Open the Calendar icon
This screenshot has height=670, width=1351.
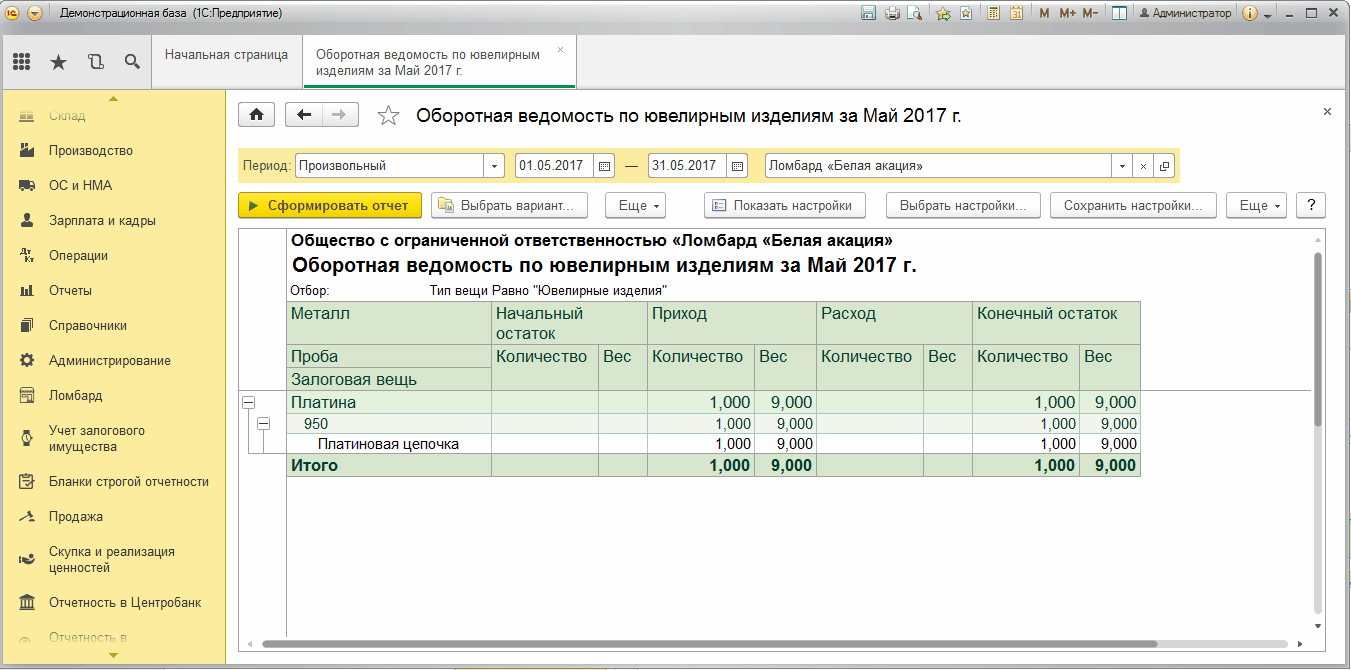pos(1016,14)
